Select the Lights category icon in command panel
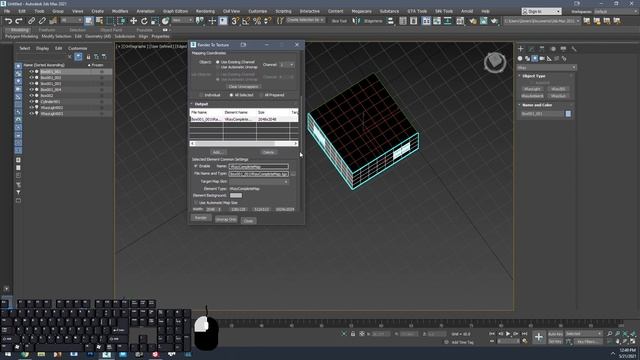The image size is (640, 360). click(535, 58)
